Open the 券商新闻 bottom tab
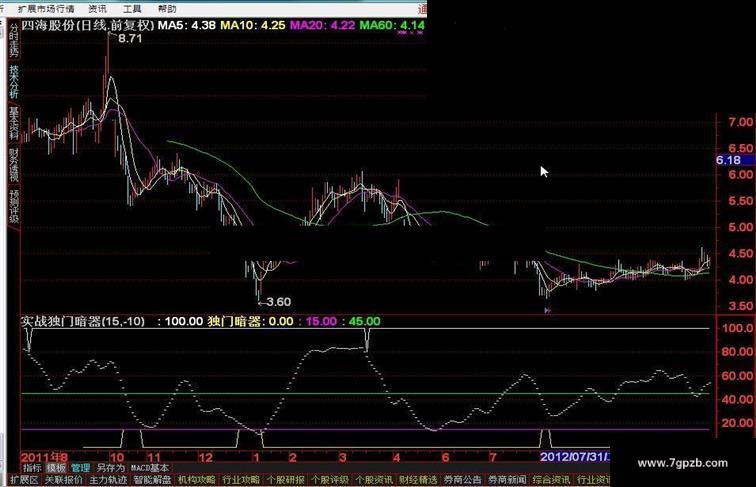This screenshot has width=756, height=487. click(507, 480)
